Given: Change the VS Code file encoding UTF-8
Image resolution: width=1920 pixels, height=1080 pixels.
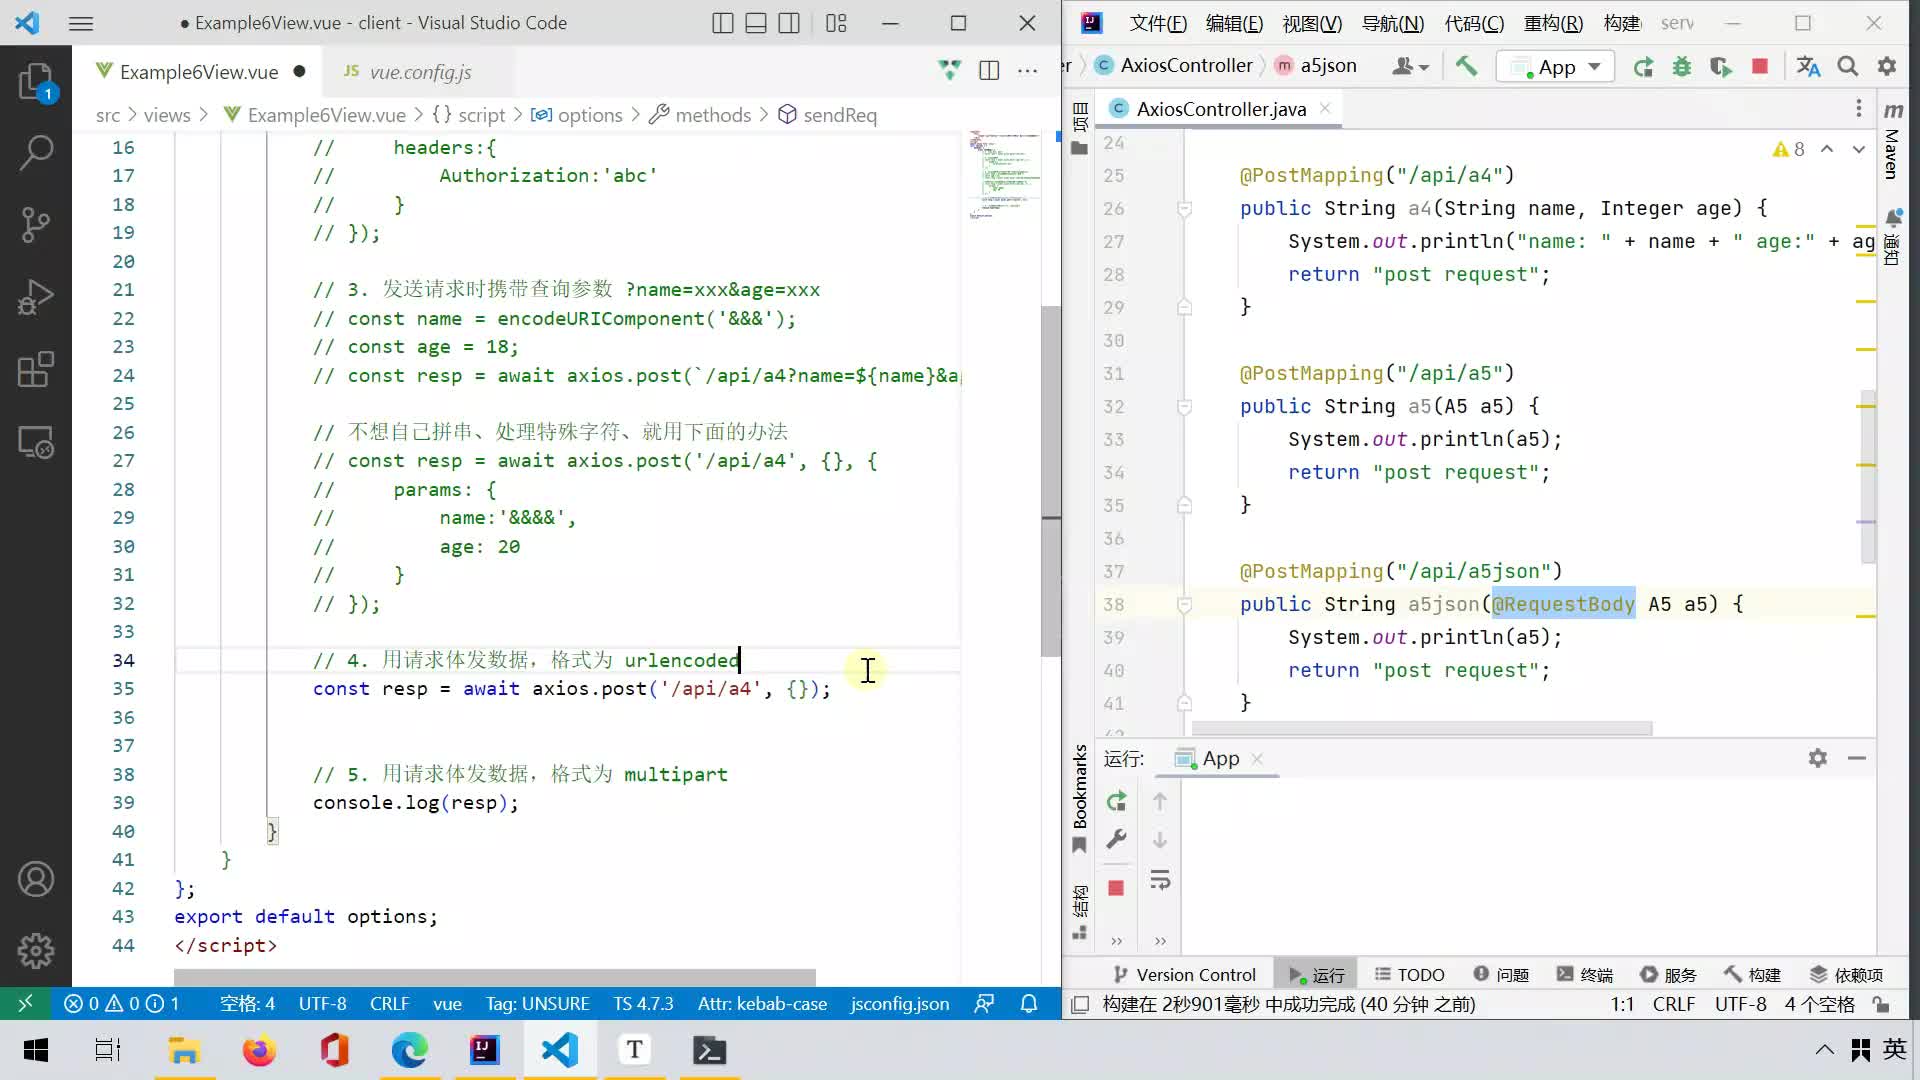Looking at the screenshot, I should (322, 1003).
